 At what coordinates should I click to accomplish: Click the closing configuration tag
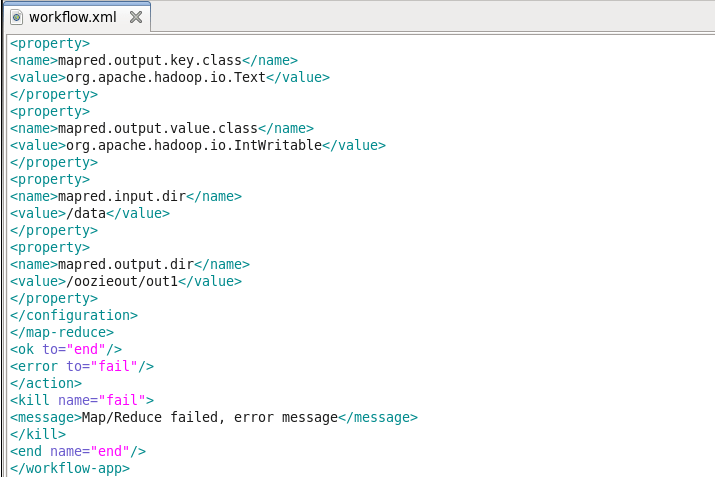74,315
